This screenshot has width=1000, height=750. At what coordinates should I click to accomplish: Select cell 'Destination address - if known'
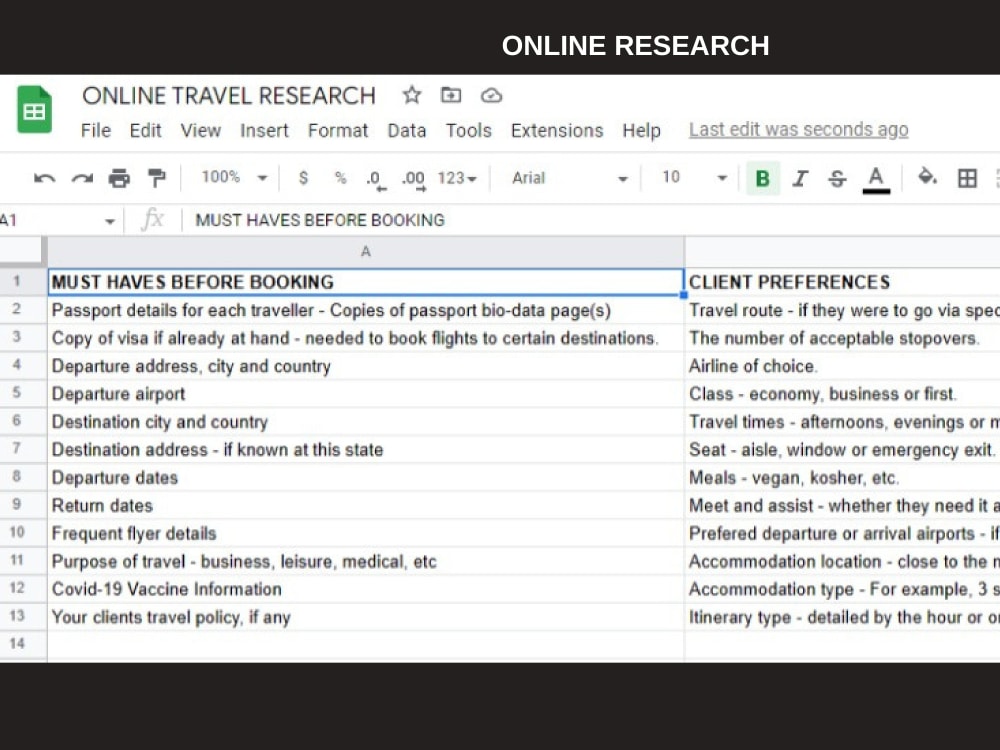365,450
